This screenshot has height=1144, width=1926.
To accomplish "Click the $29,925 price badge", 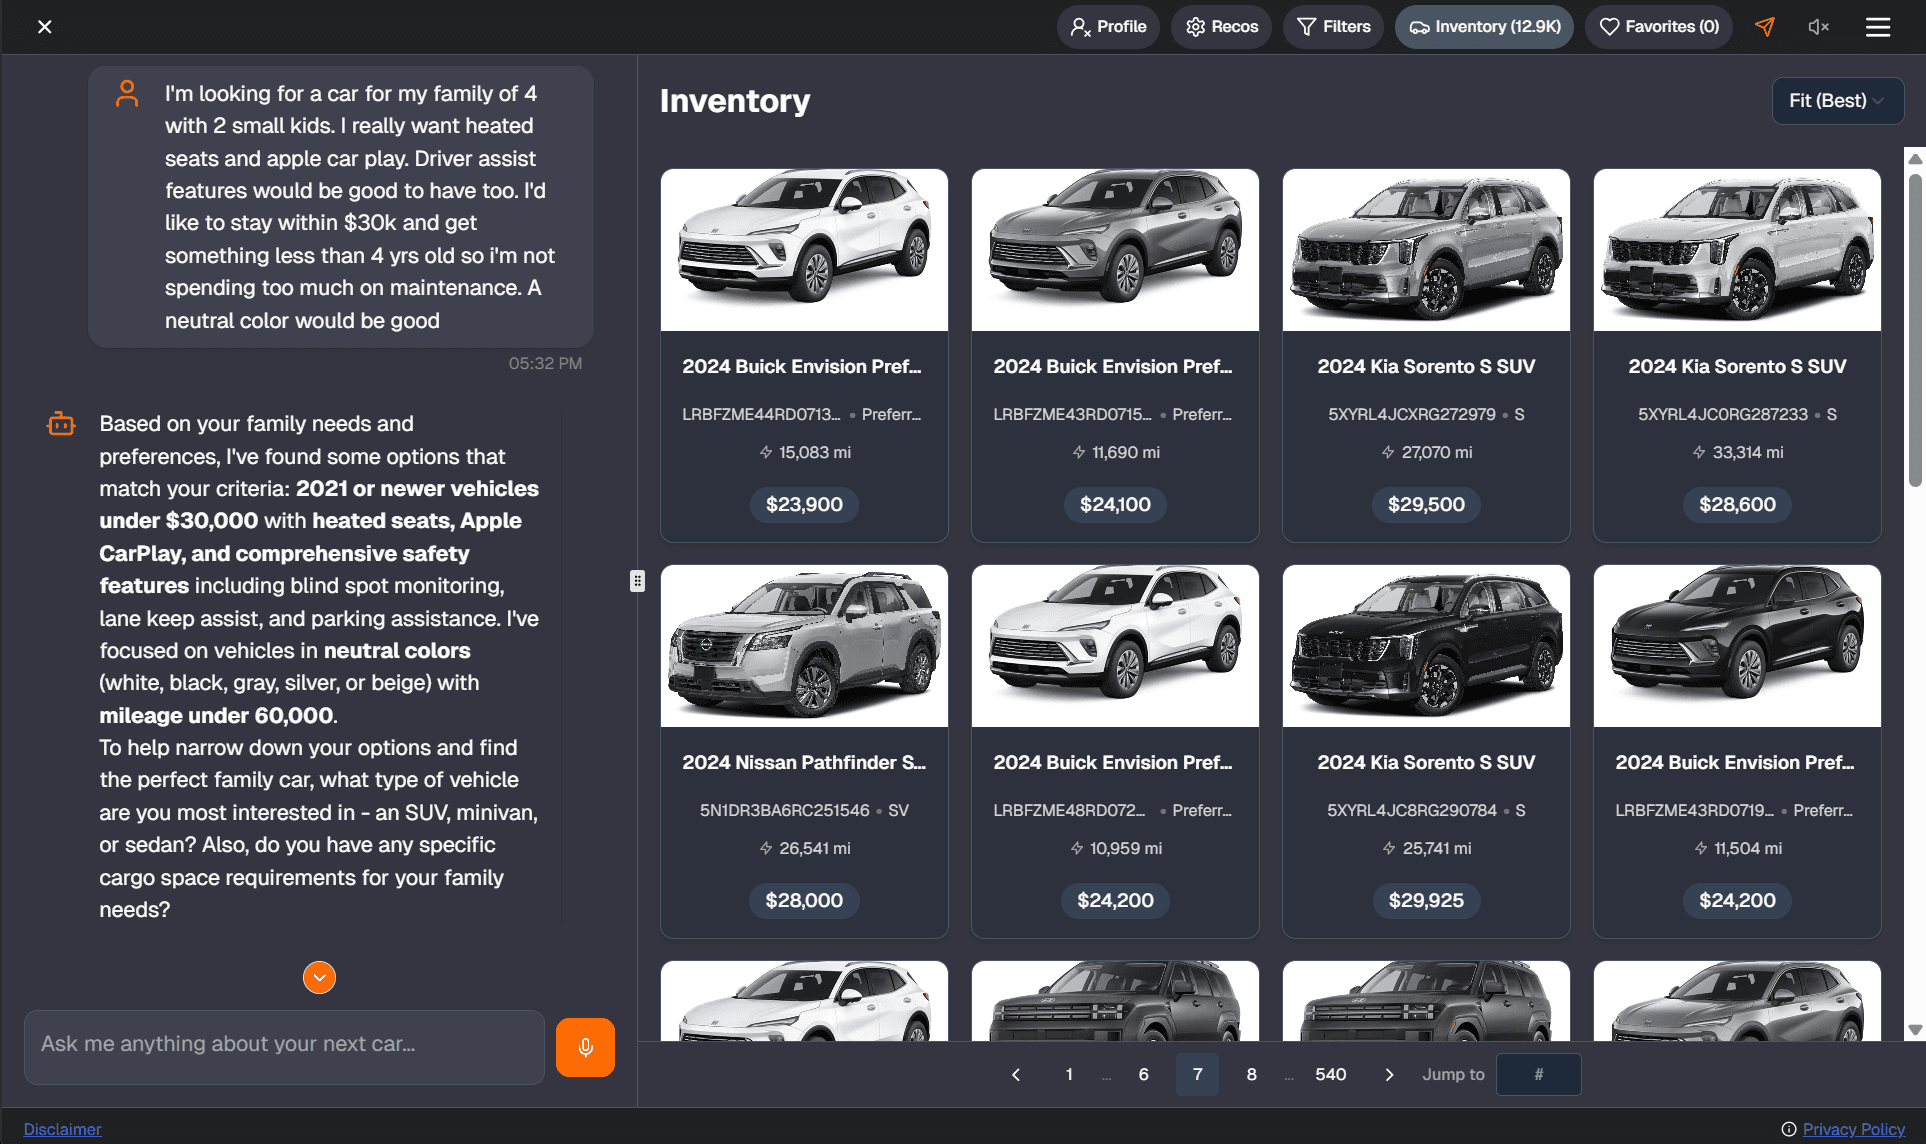I will click(x=1426, y=901).
